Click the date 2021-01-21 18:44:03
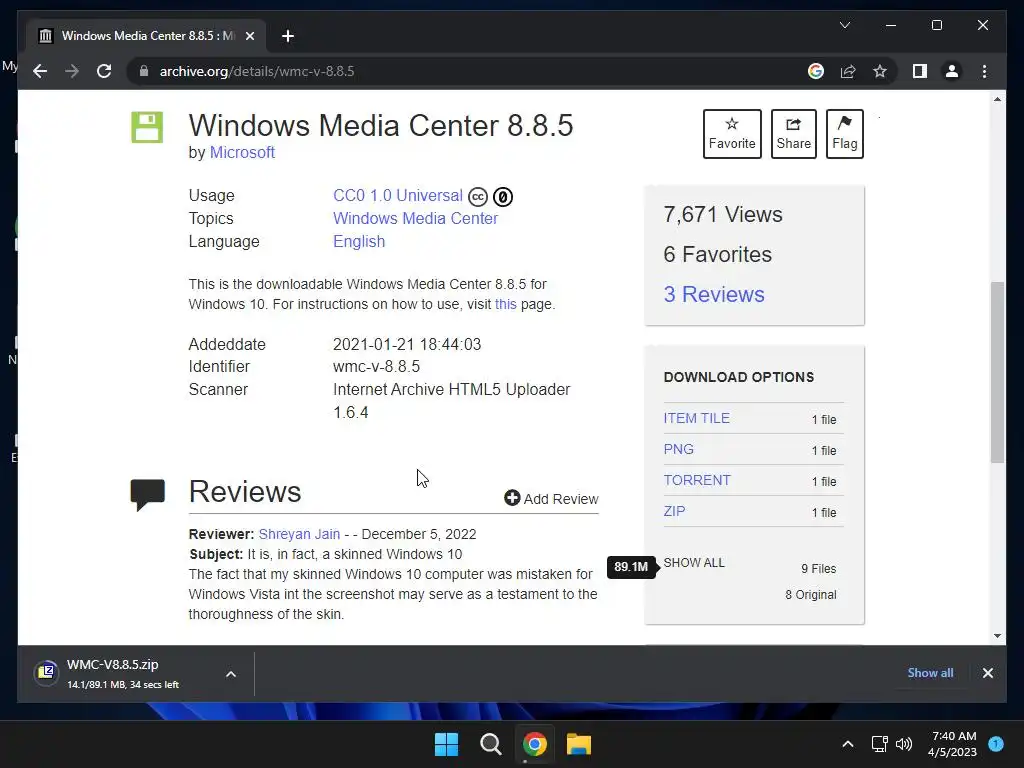This screenshot has width=1024, height=768. [x=407, y=344]
